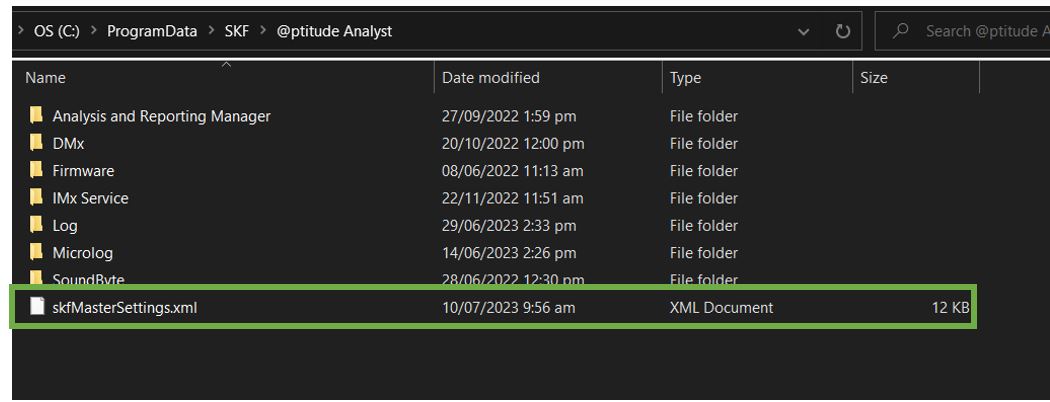The image size is (1050, 402).
Task: Click the Microlog folder icon
Action: coord(37,253)
